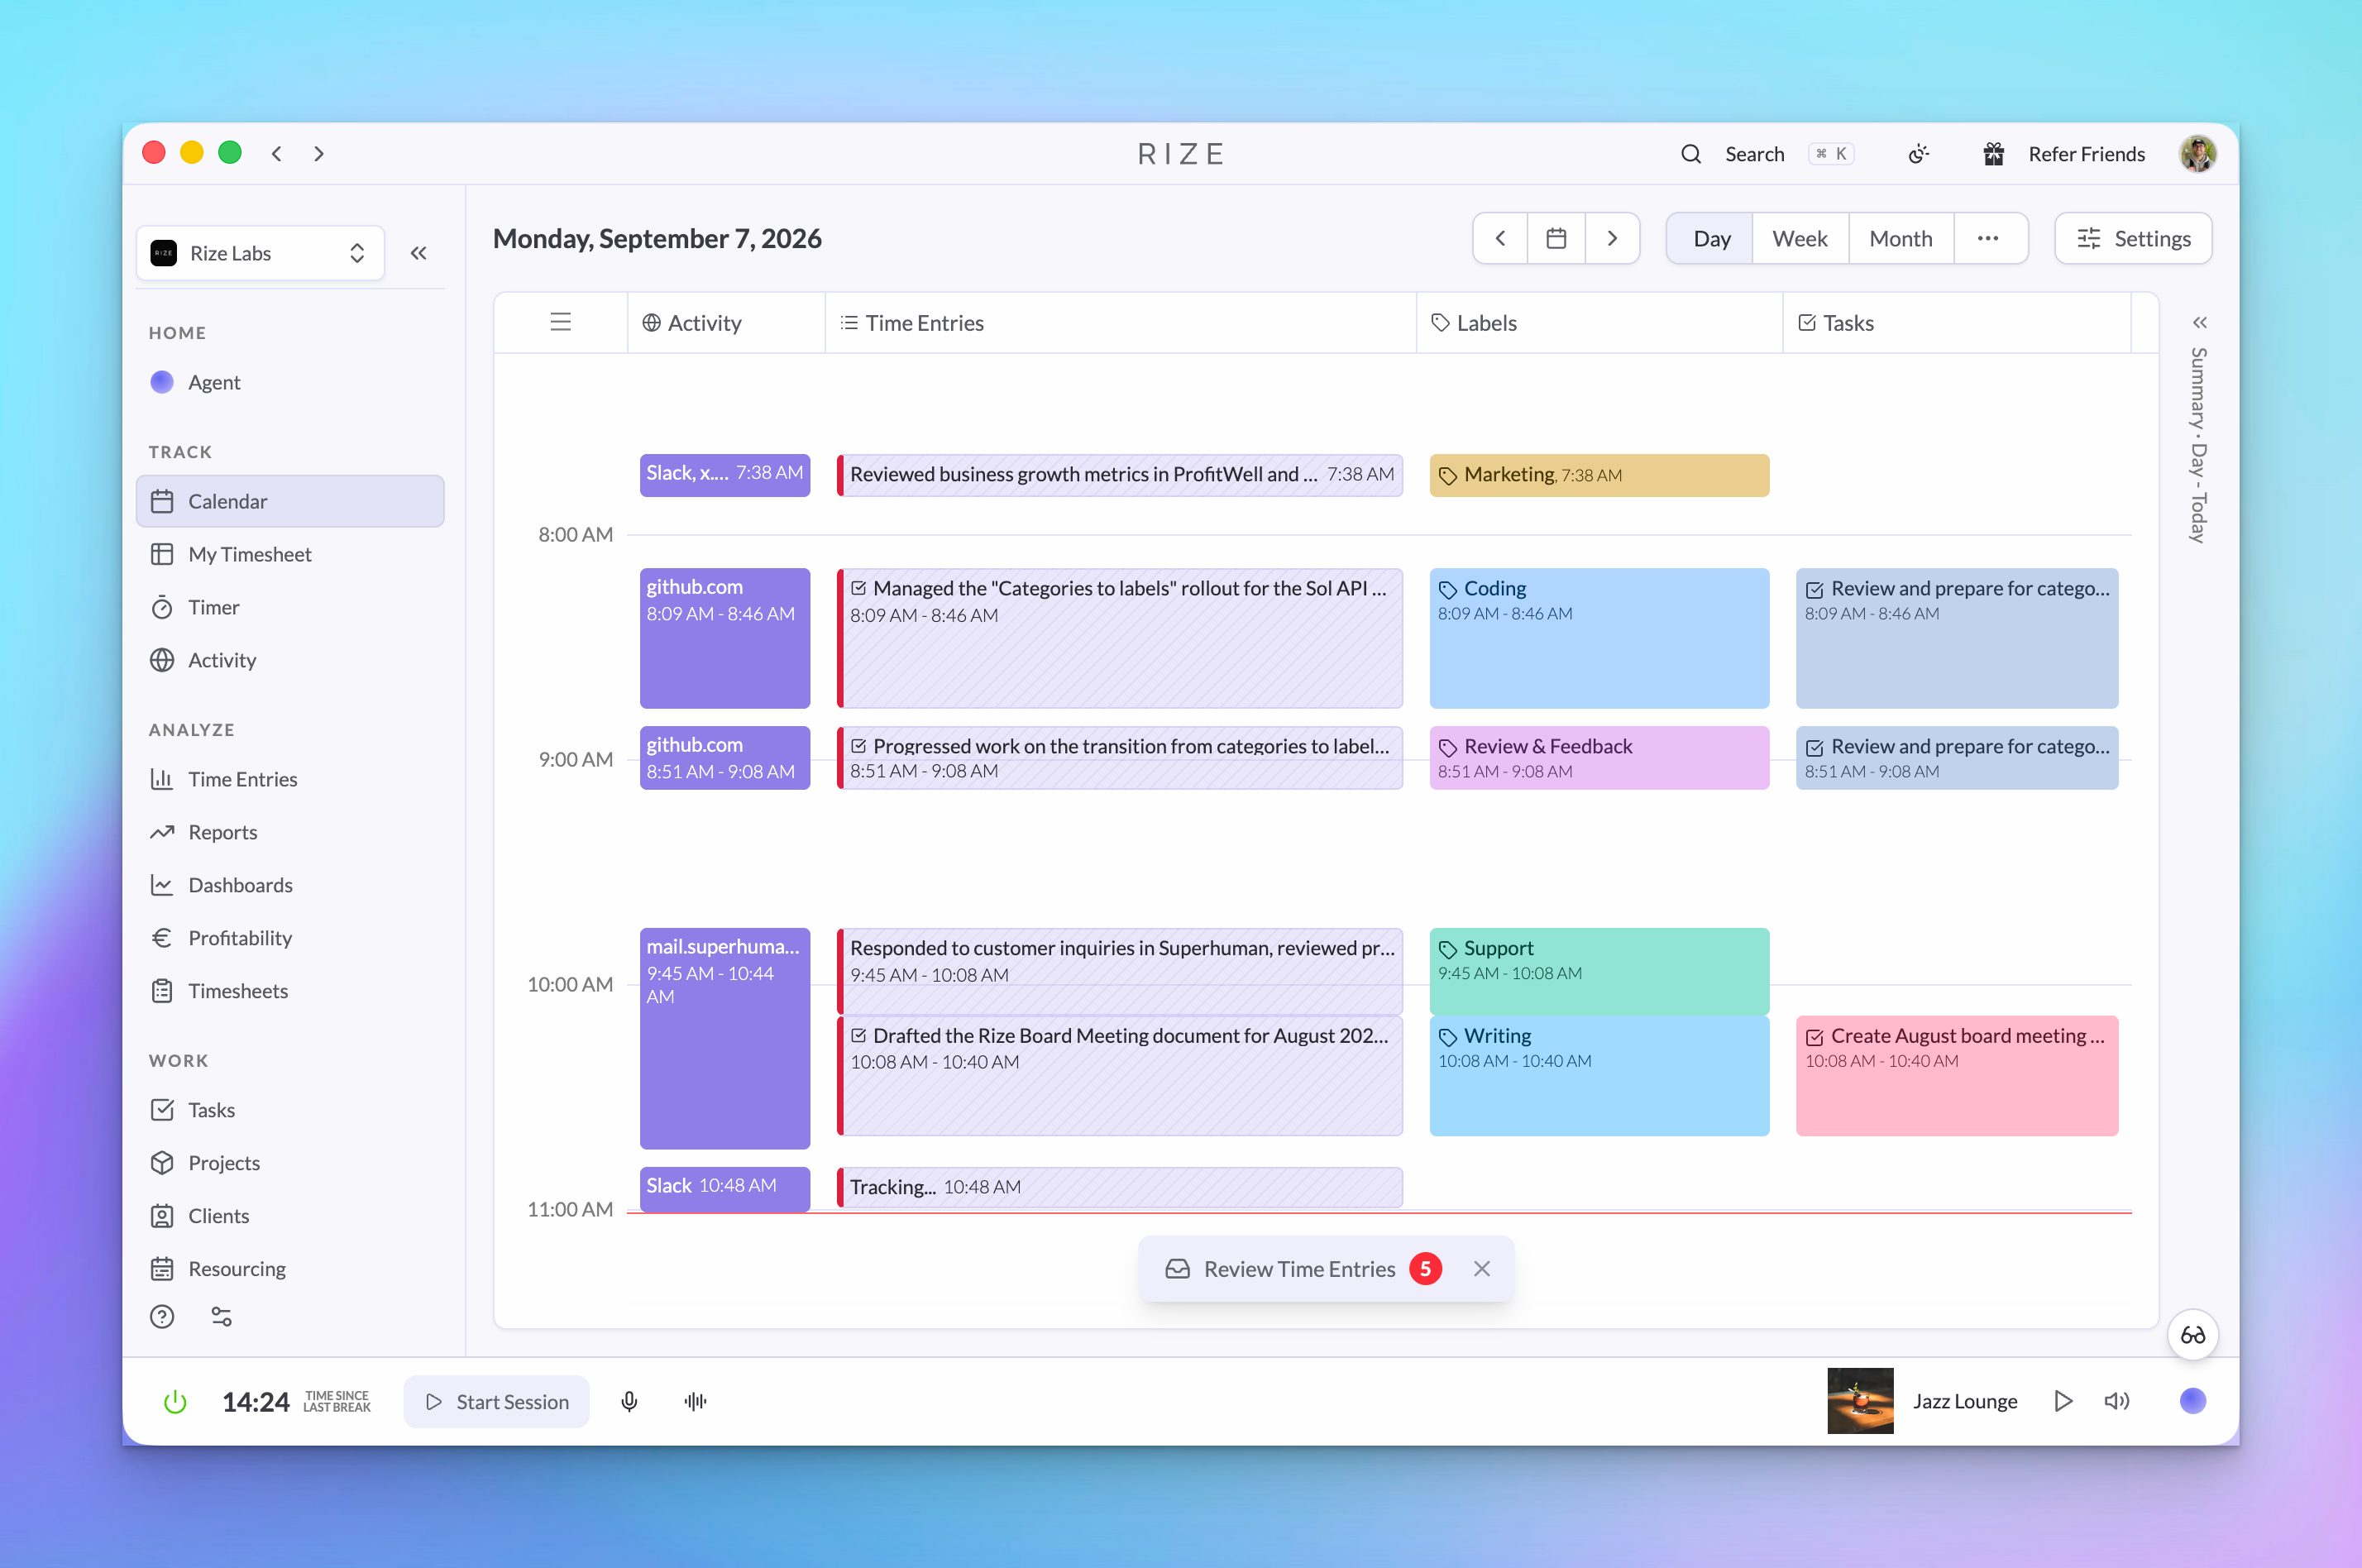Open the Profitability page

[290, 938]
